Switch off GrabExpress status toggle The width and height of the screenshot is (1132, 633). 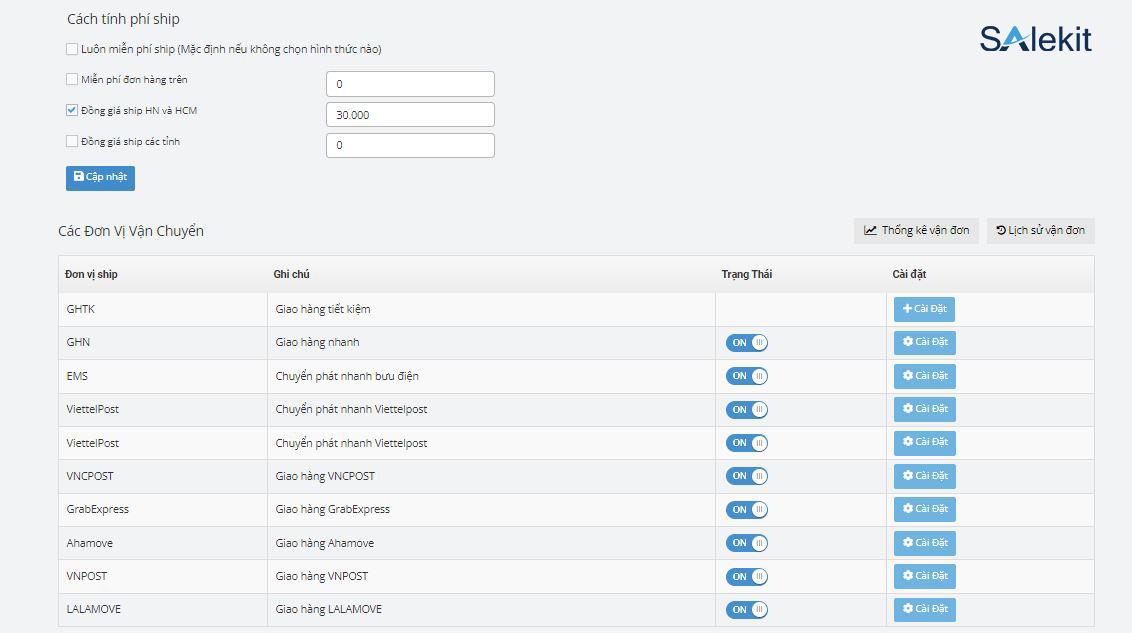coord(747,509)
